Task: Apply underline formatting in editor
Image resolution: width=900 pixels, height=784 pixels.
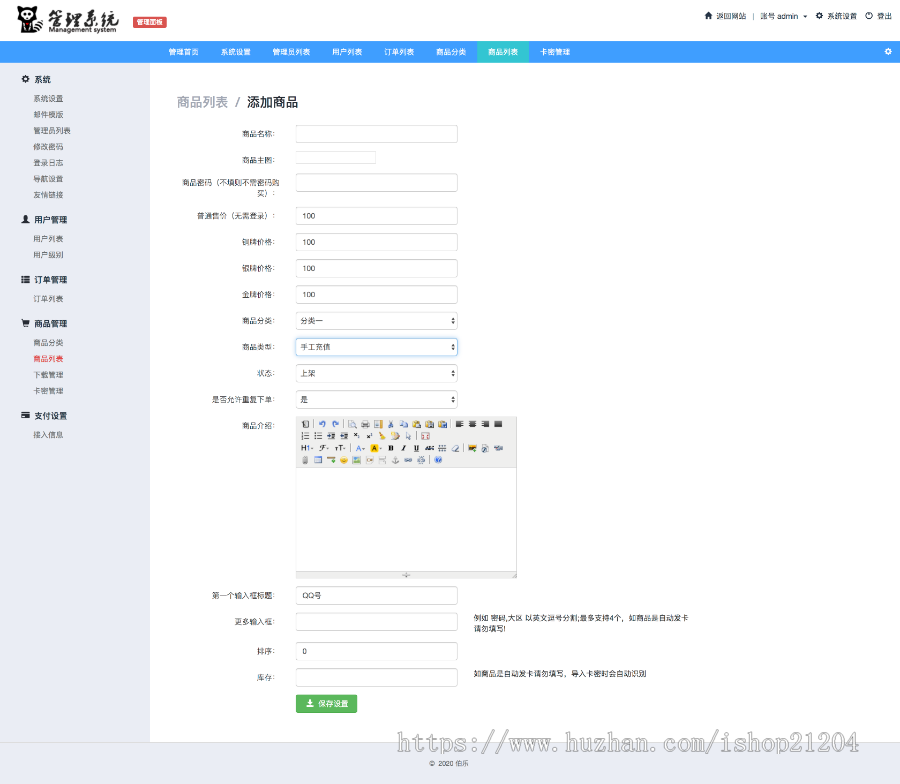Action: click(x=416, y=448)
